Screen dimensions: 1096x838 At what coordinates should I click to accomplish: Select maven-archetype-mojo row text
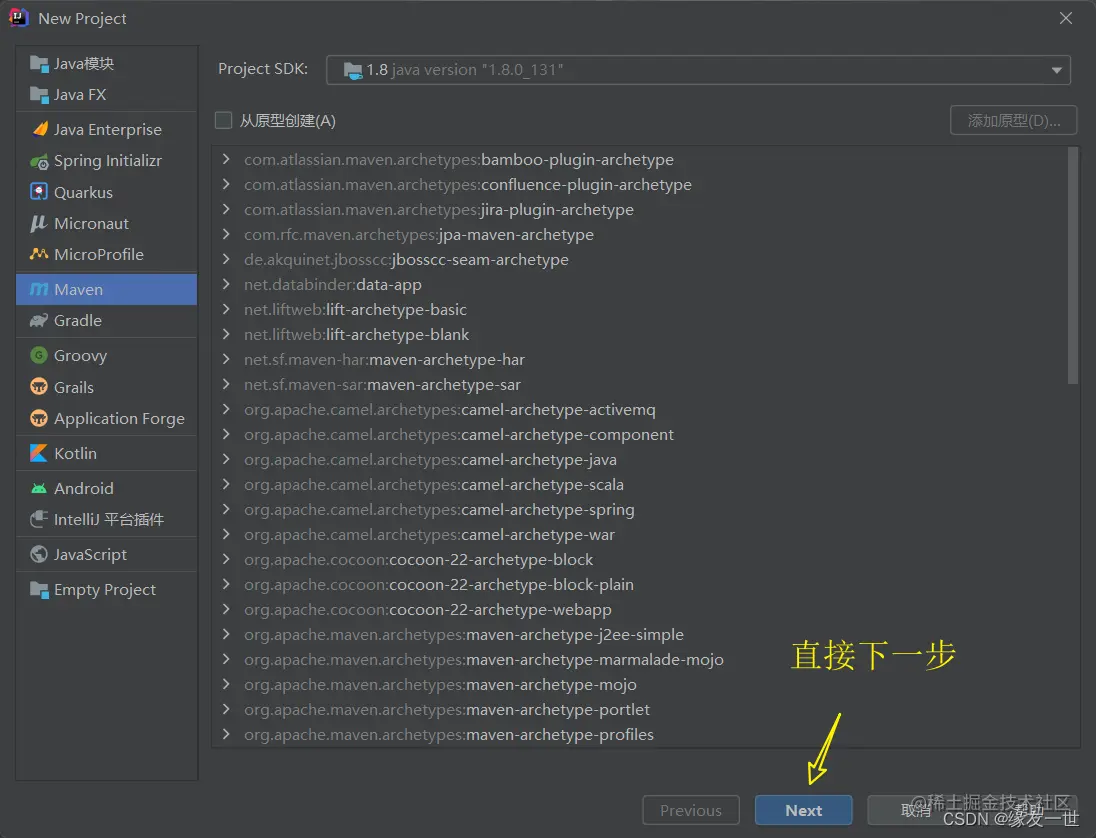tap(440, 685)
